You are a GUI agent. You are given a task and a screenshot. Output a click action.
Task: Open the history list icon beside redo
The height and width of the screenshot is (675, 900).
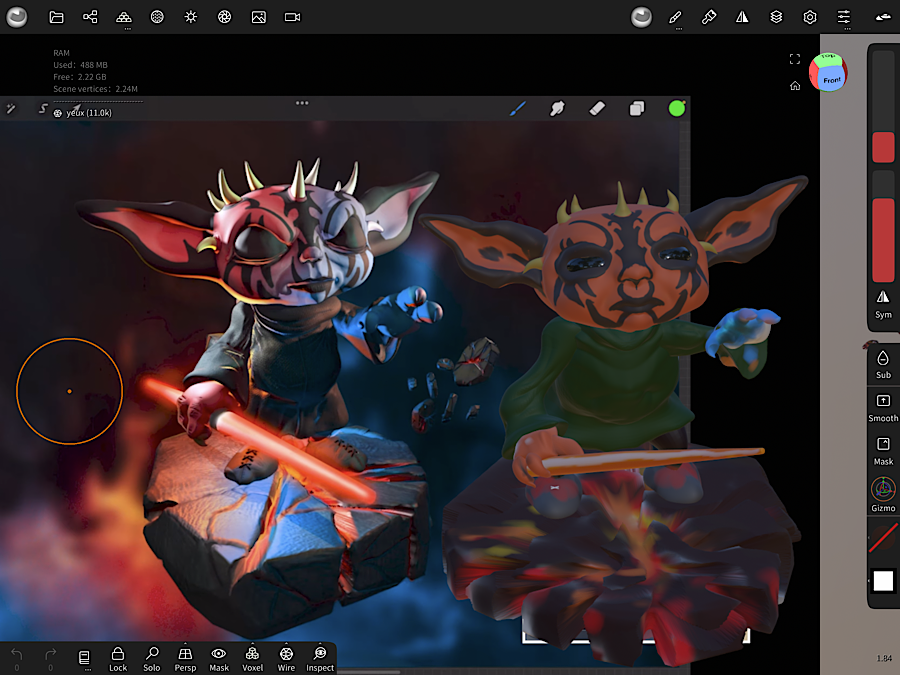pos(84,658)
